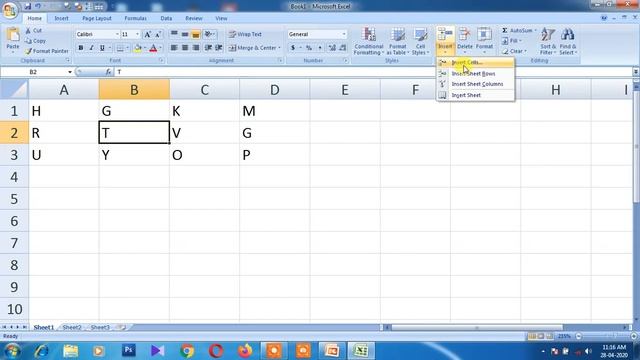Click Copy in the Clipboard group

point(35,41)
